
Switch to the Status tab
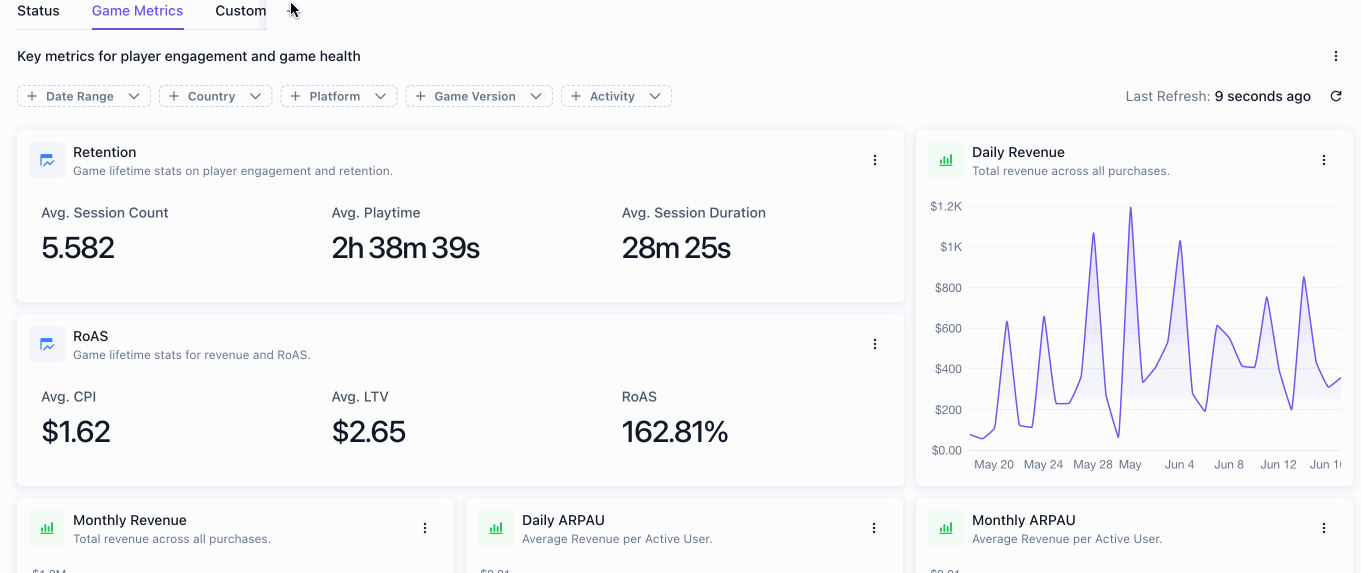38,11
